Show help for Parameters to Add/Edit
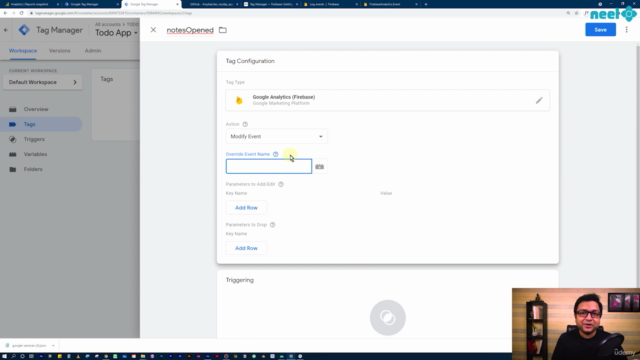This screenshot has width=640, height=360. coord(281,184)
